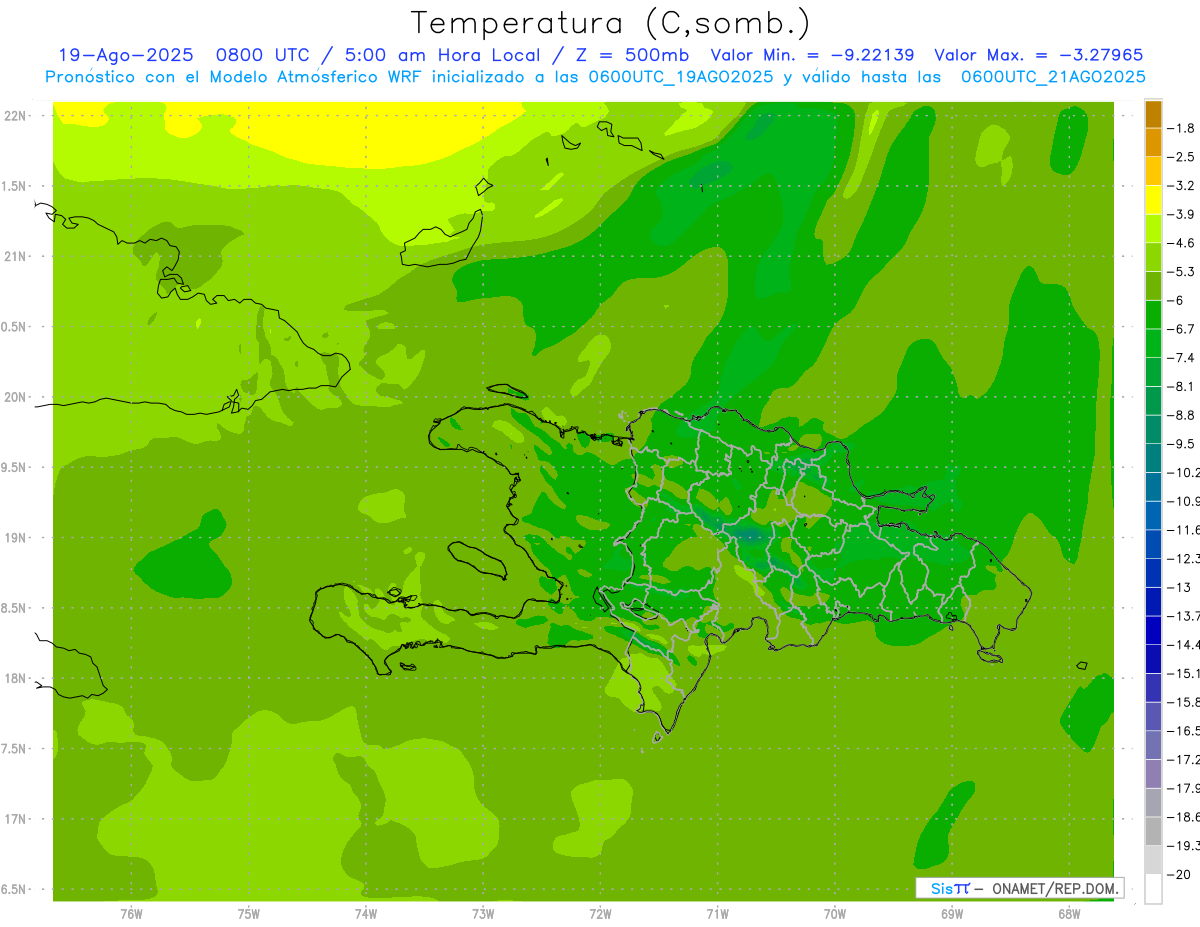Click the 'Valor Max. = -3.27965' value
Image resolution: width=1200 pixels, height=927 pixels.
pyautogui.click(x=1038, y=56)
